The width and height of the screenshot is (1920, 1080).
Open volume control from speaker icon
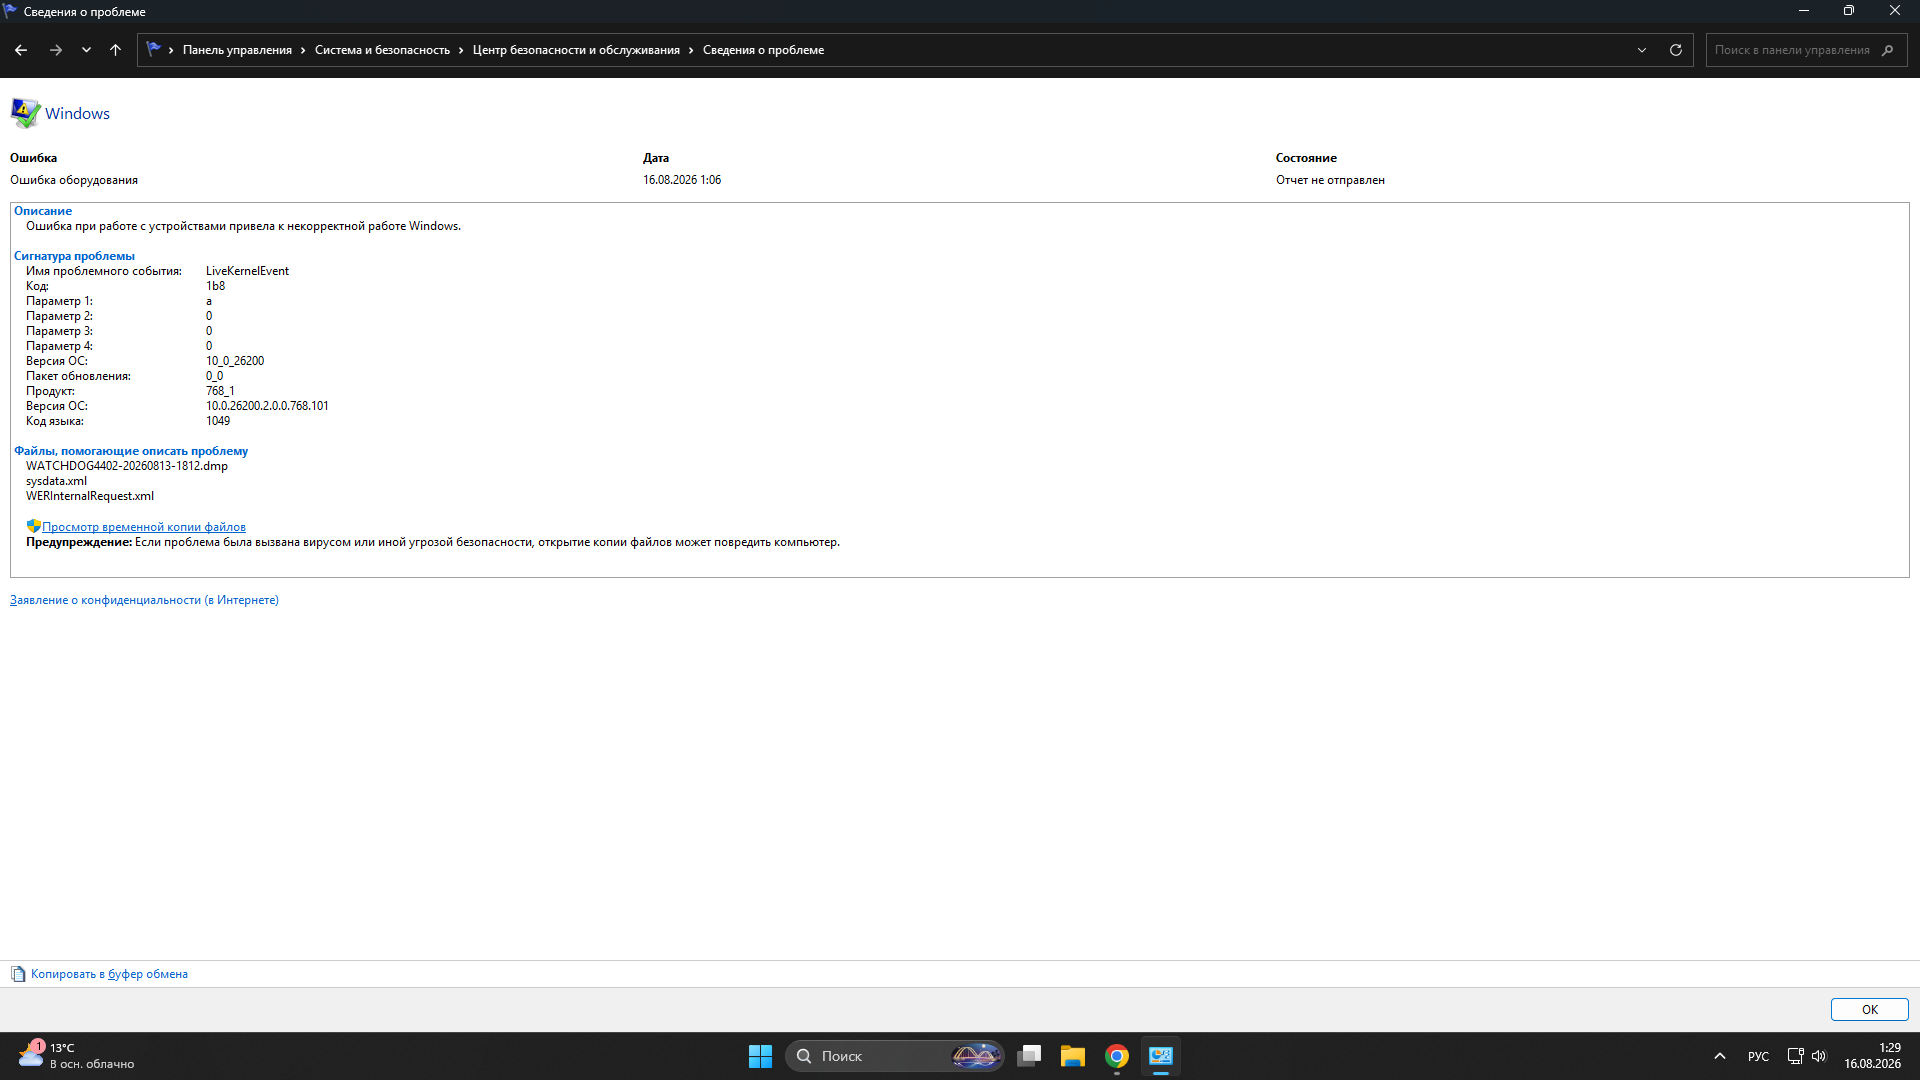(x=1819, y=1056)
